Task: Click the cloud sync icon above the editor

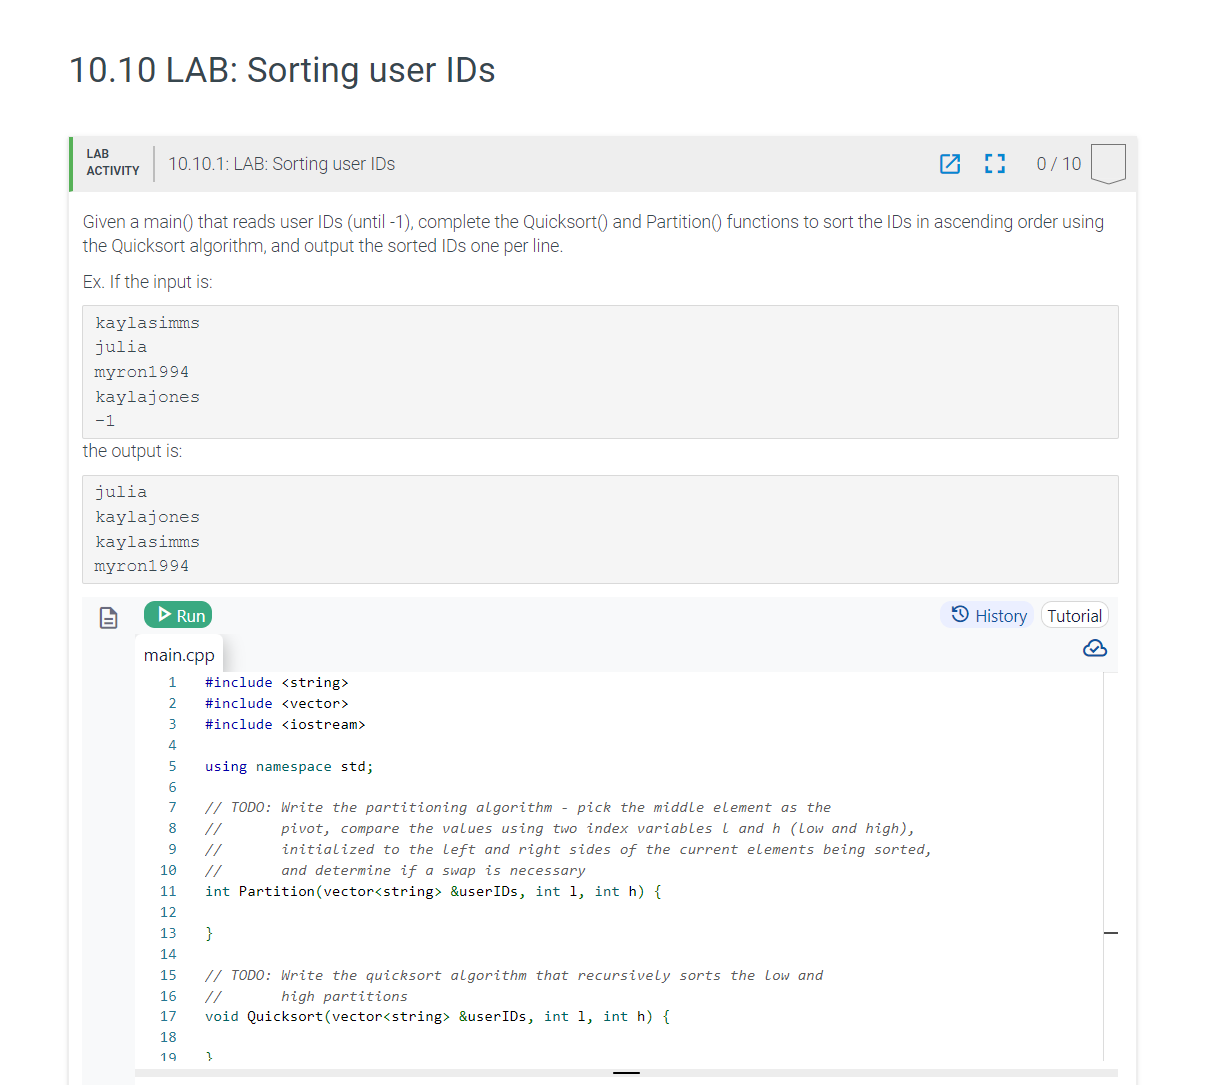Action: pyautogui.click(x=1095, y=648)
